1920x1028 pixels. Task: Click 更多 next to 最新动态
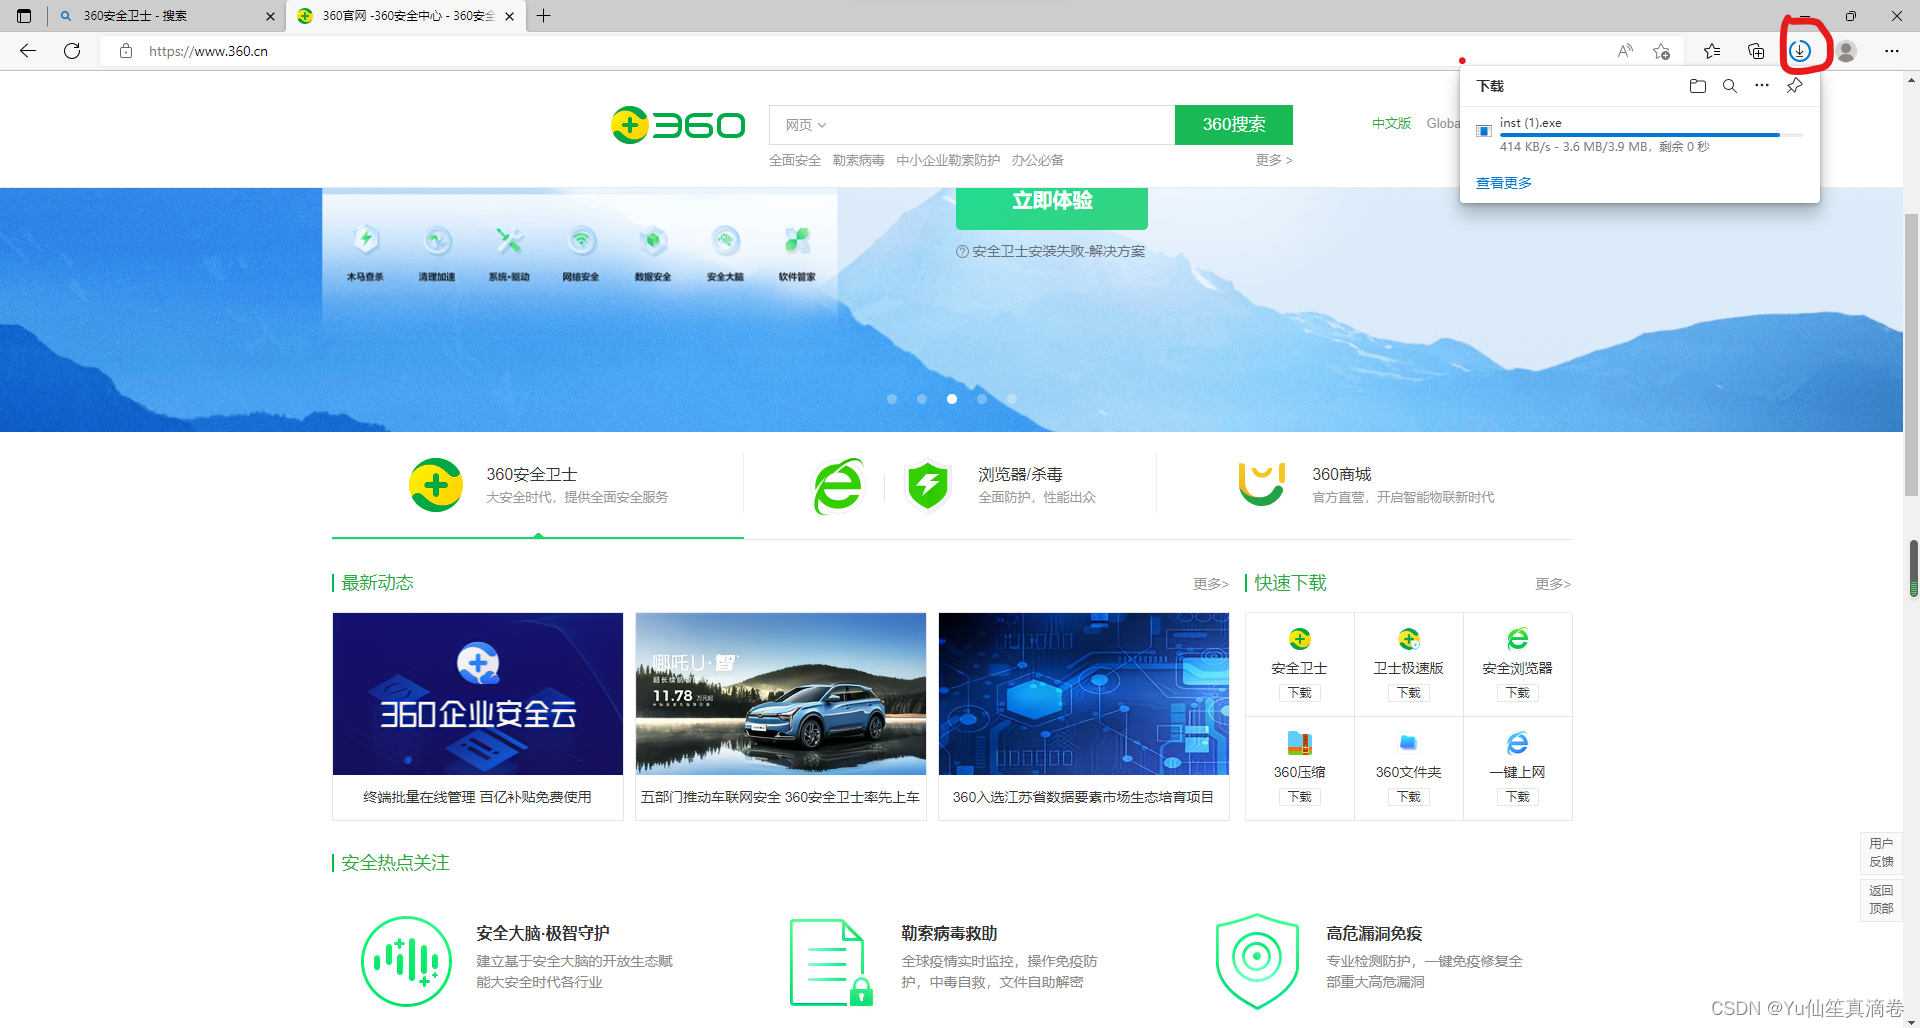pos(1211,584)
